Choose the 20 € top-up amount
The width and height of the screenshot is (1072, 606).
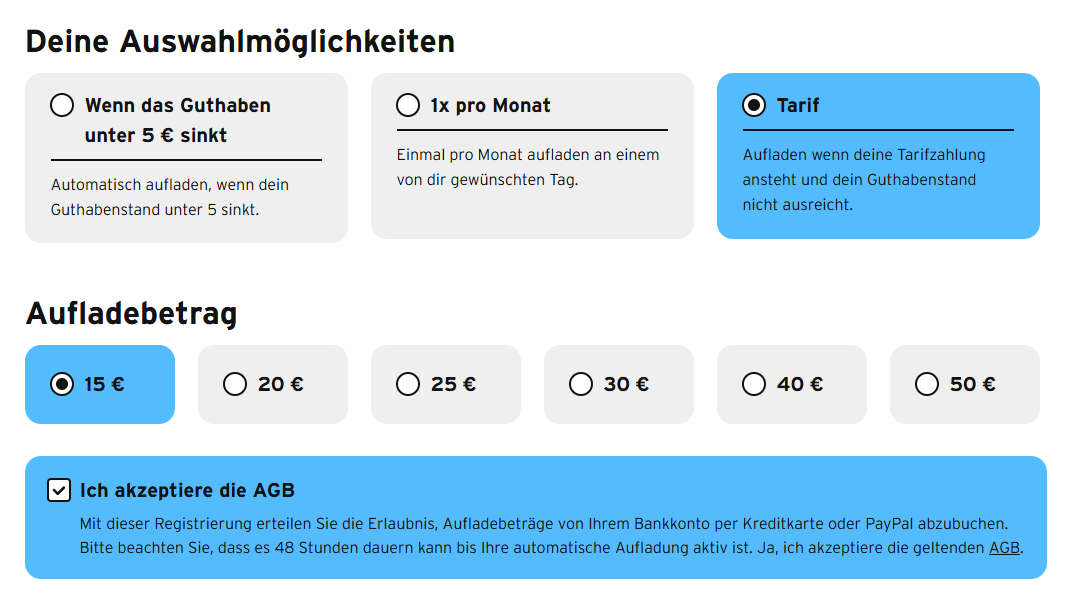pos(273,384)
